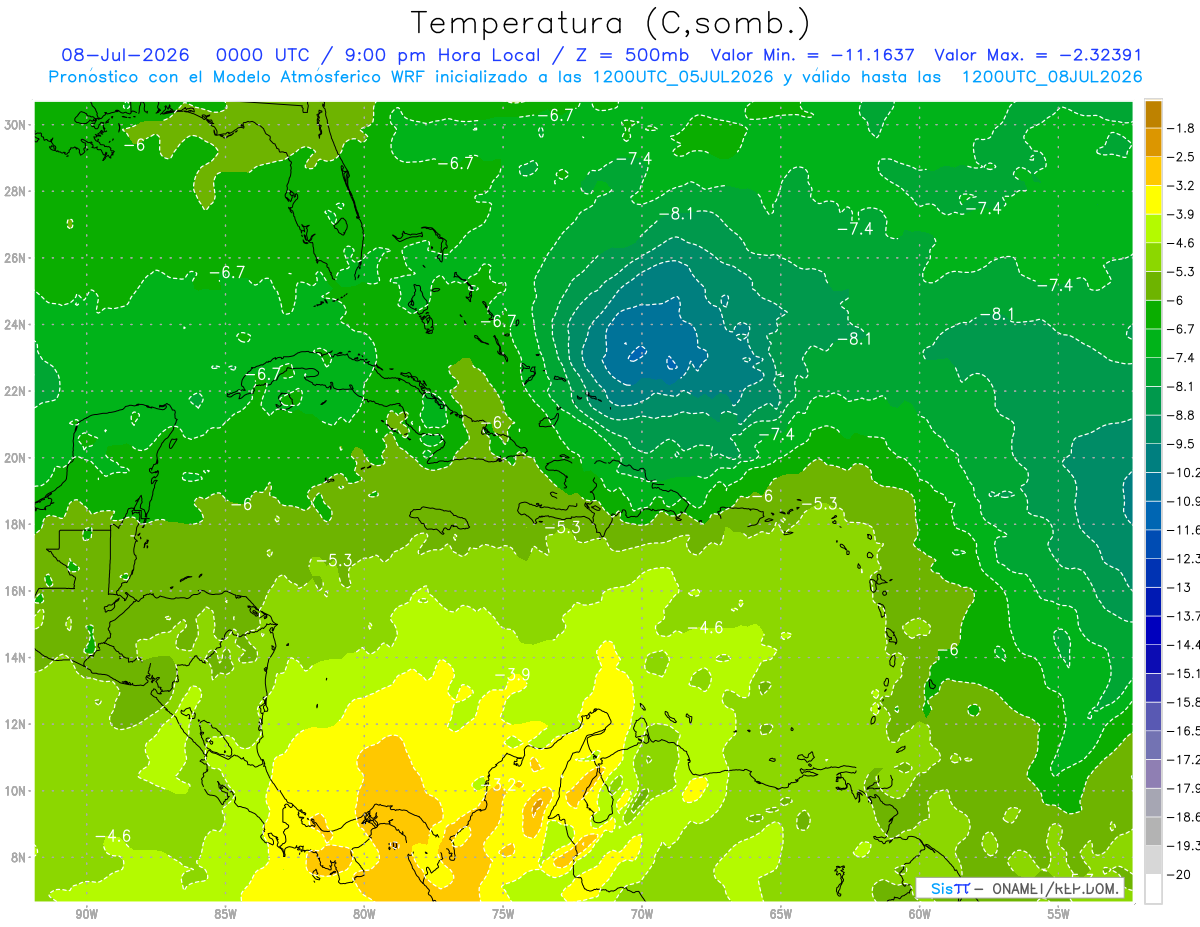The height and width of the screenshot is (927, 1200).
Task: Click the longitude axis label "60W"
Action: [x=920, y=914]
